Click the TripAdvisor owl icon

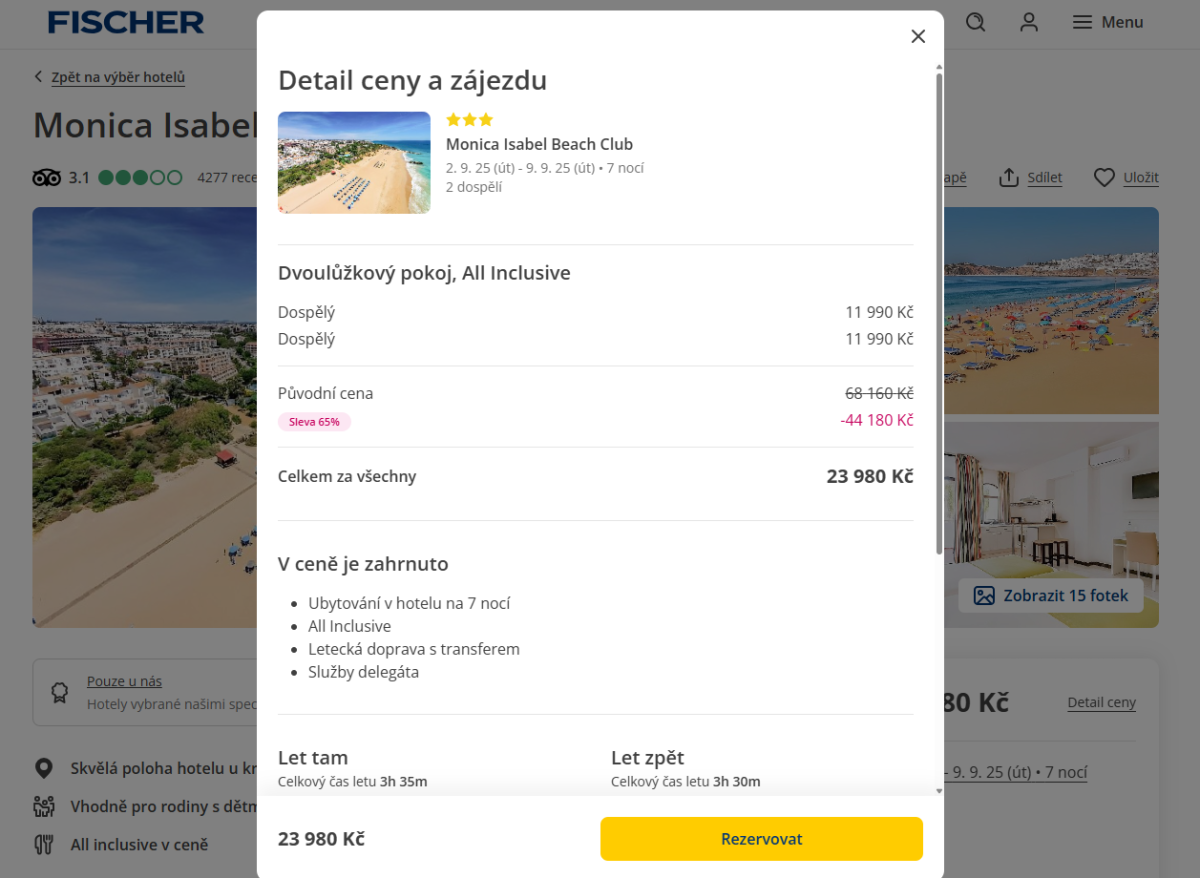pyautogui.click(x=47, y=178)
